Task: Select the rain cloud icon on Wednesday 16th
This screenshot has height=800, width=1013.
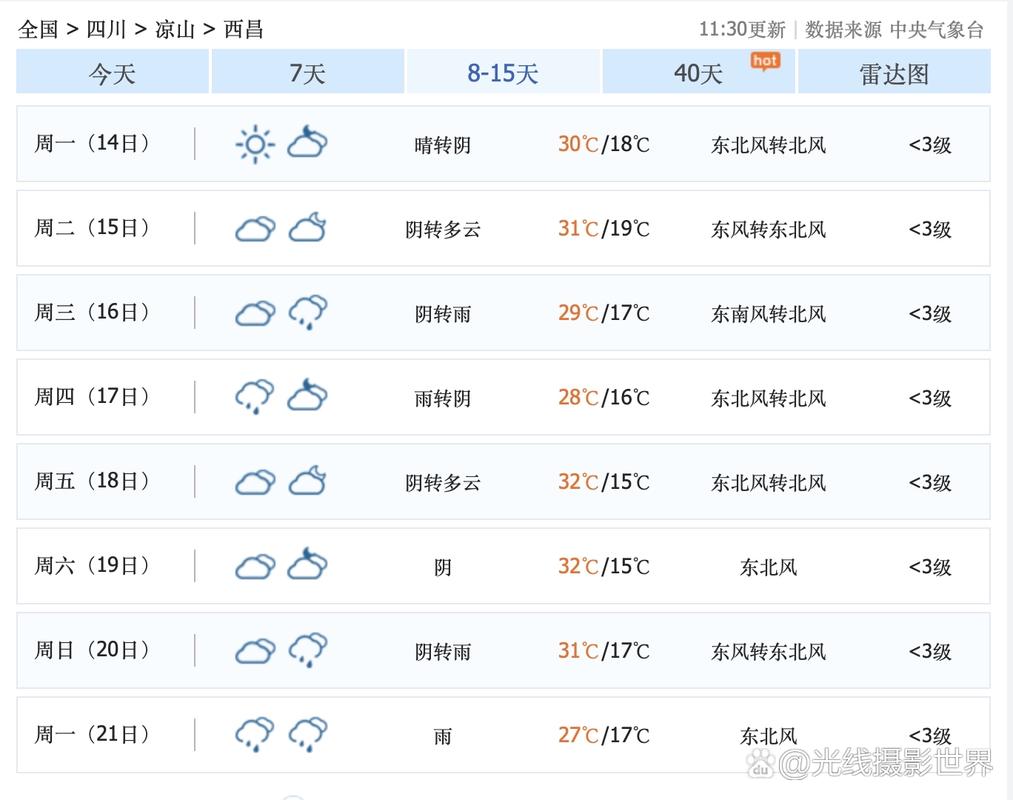Action: (x=307, y=312)
